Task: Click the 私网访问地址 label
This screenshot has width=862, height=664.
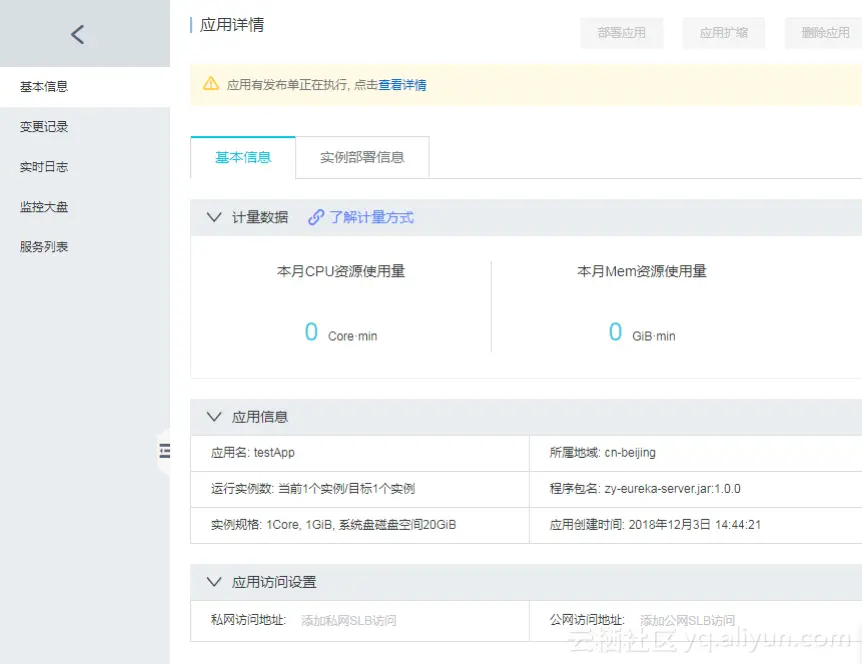Action: tap(248, 620)
